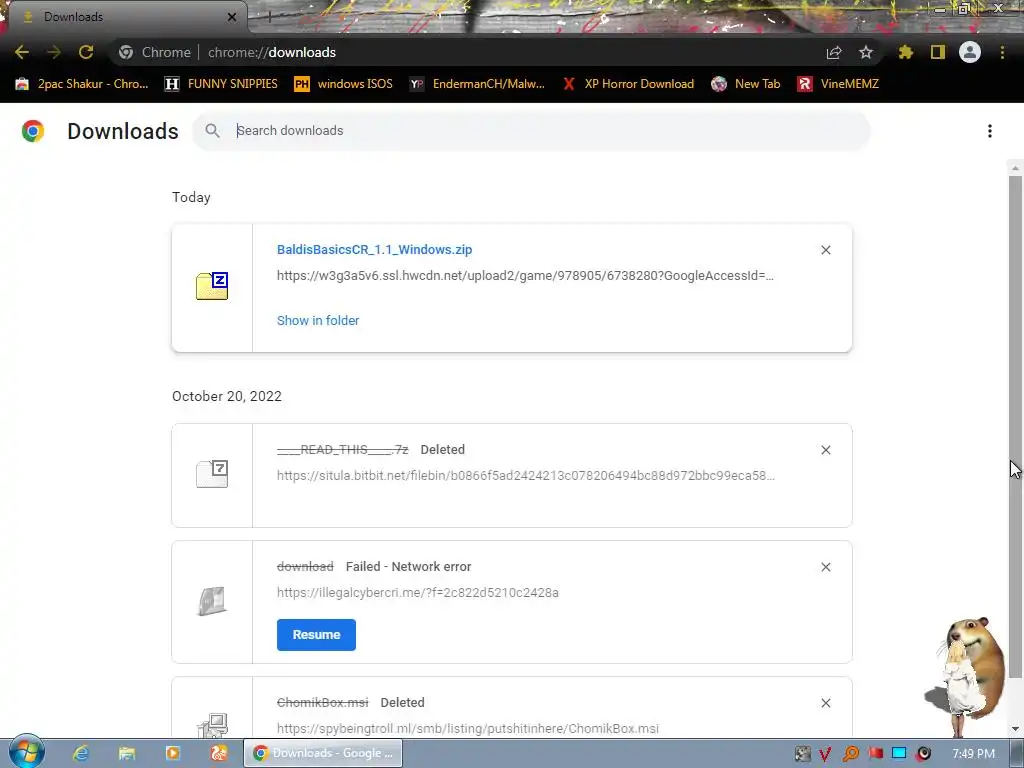Screen dimensions: 1024x768
Task: Click the orange magnifier tray icon
Action: [x=850, y=754]
